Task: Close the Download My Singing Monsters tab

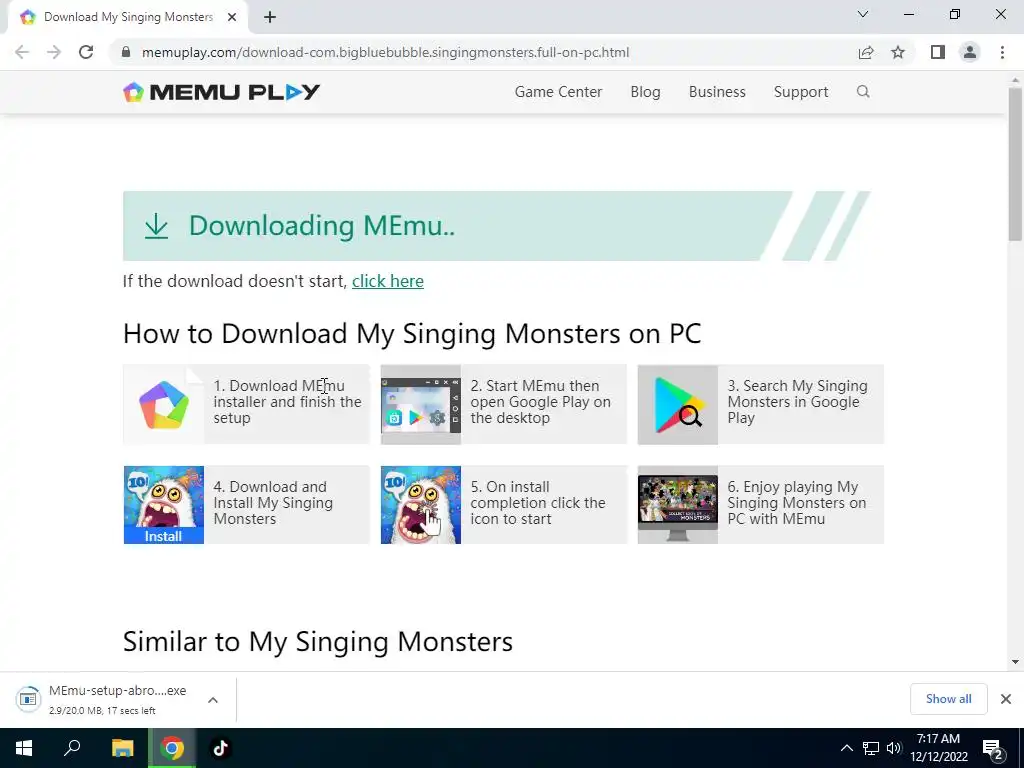Action: point(232,18)
